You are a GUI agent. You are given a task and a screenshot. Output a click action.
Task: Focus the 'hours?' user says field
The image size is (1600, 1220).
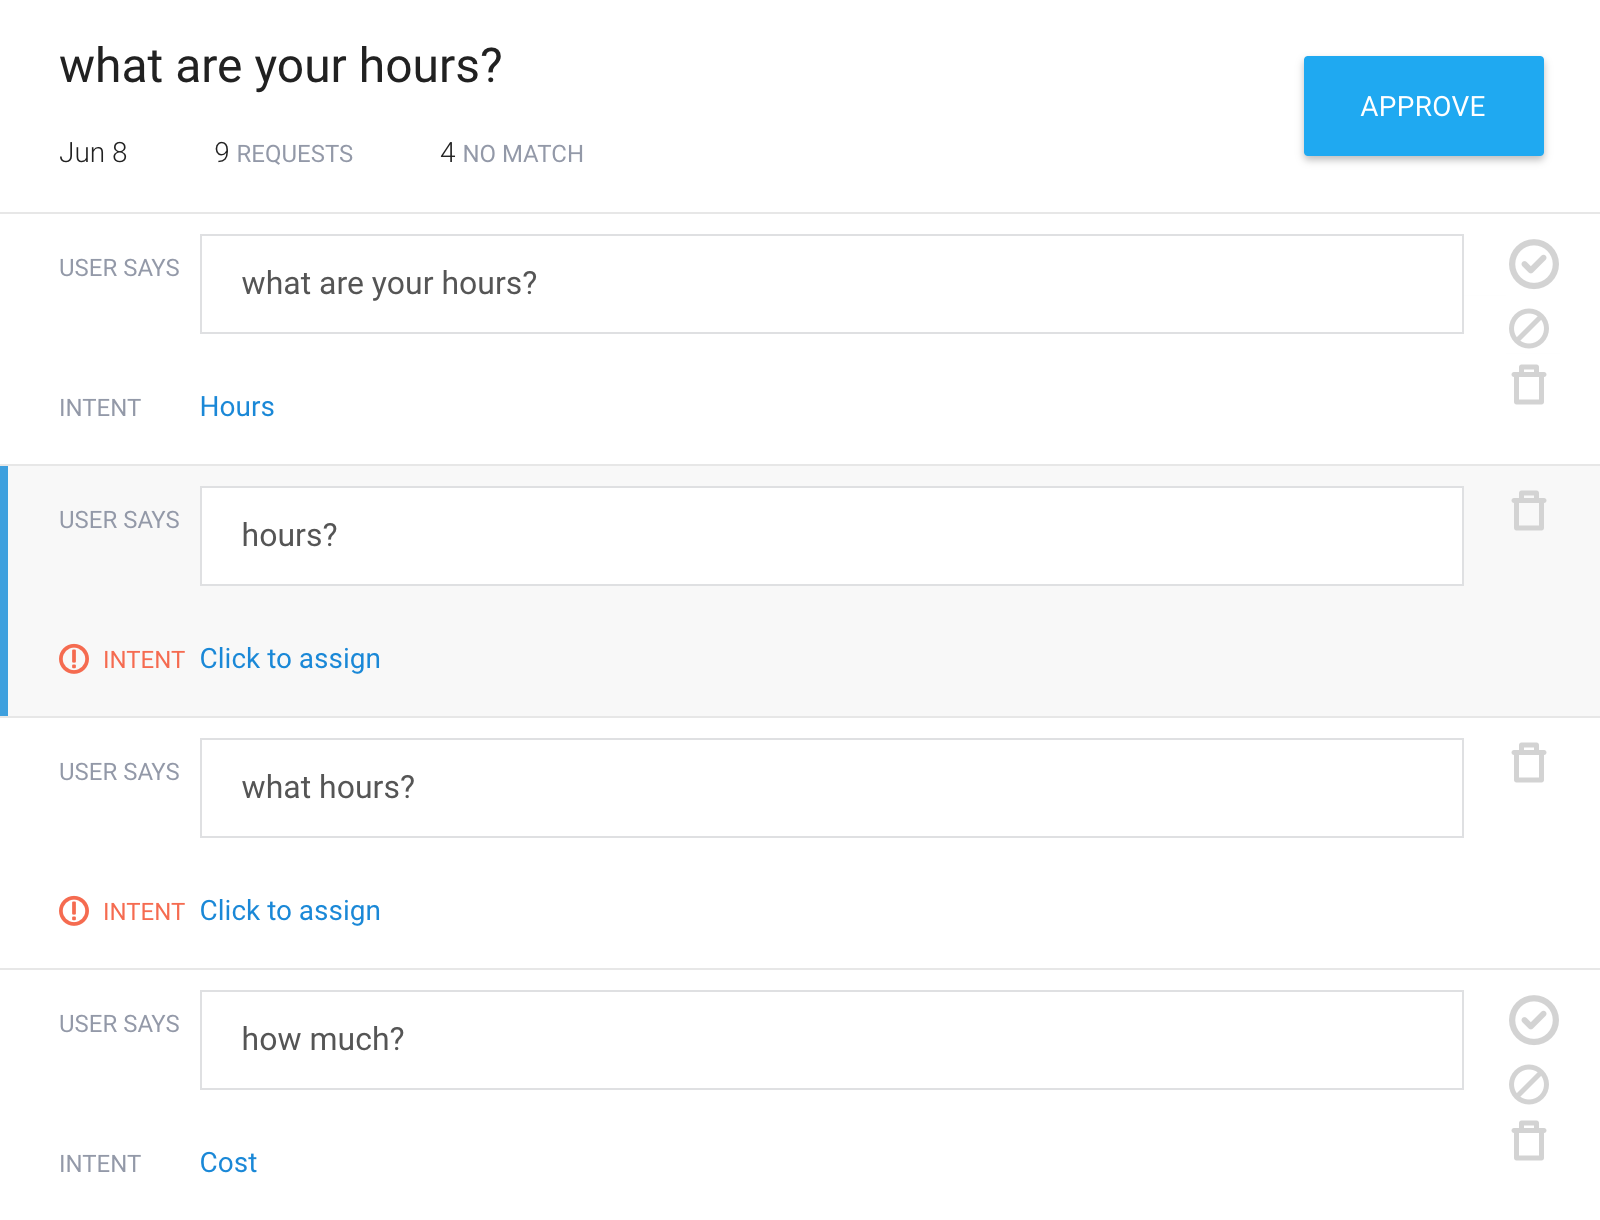(x=831, y=536)
